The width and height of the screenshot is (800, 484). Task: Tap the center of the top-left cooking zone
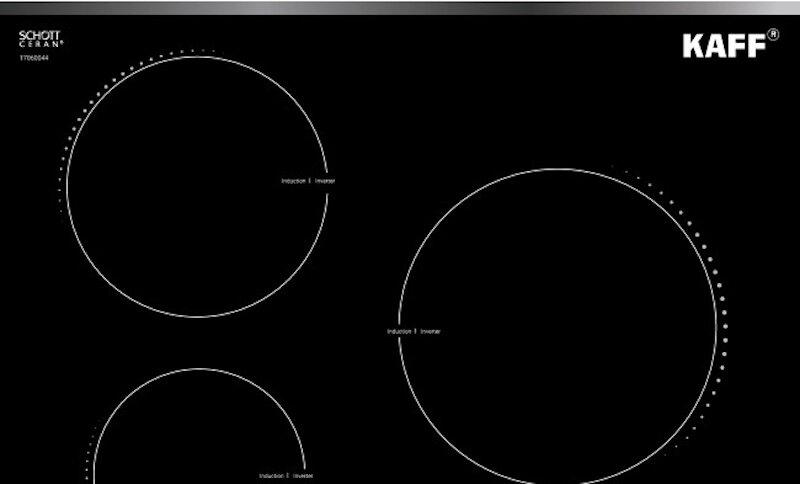(x=197, y=187)
